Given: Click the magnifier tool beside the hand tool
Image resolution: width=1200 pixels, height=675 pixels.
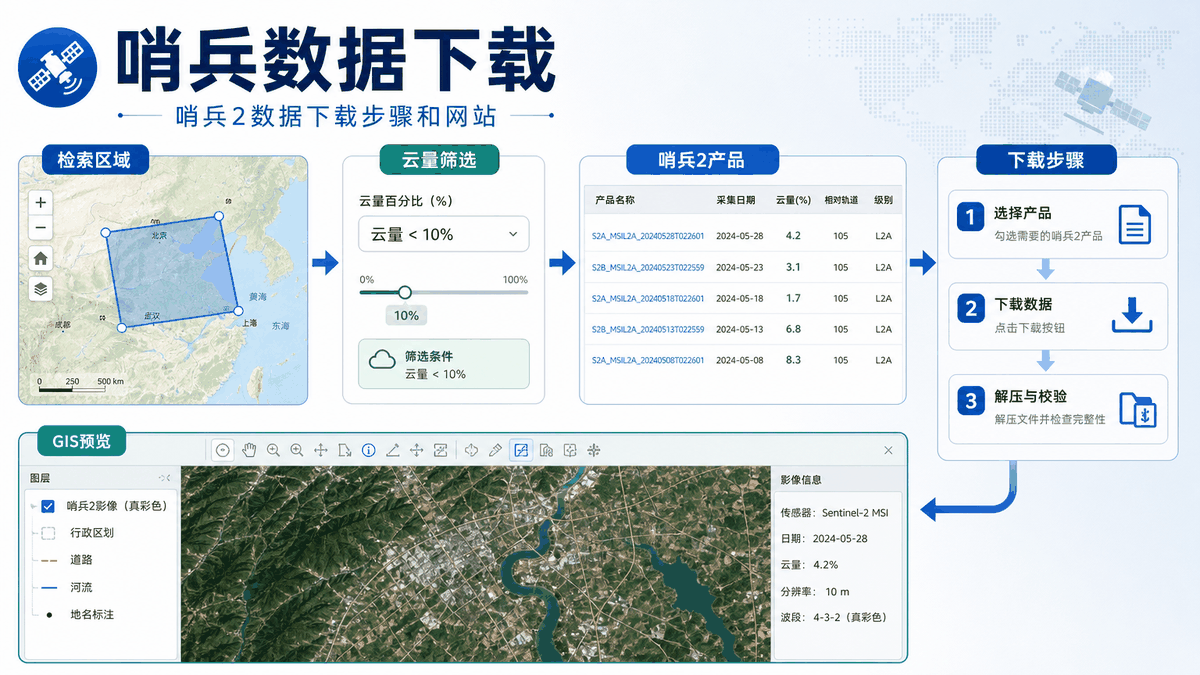Looking at the screenshot, I should (273, 451).
